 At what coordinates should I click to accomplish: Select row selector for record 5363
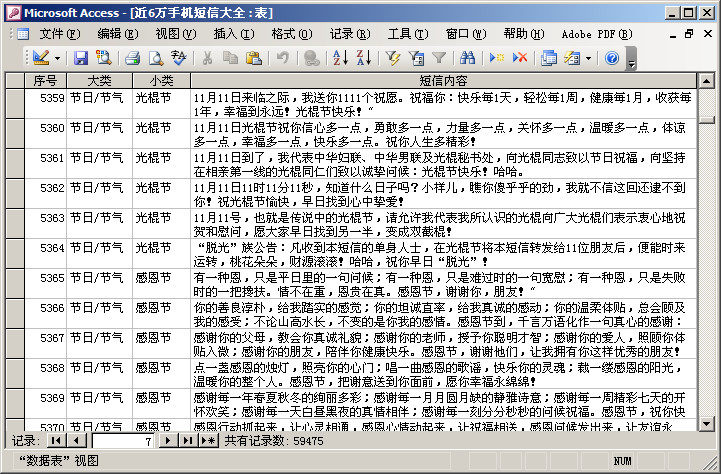15,223
